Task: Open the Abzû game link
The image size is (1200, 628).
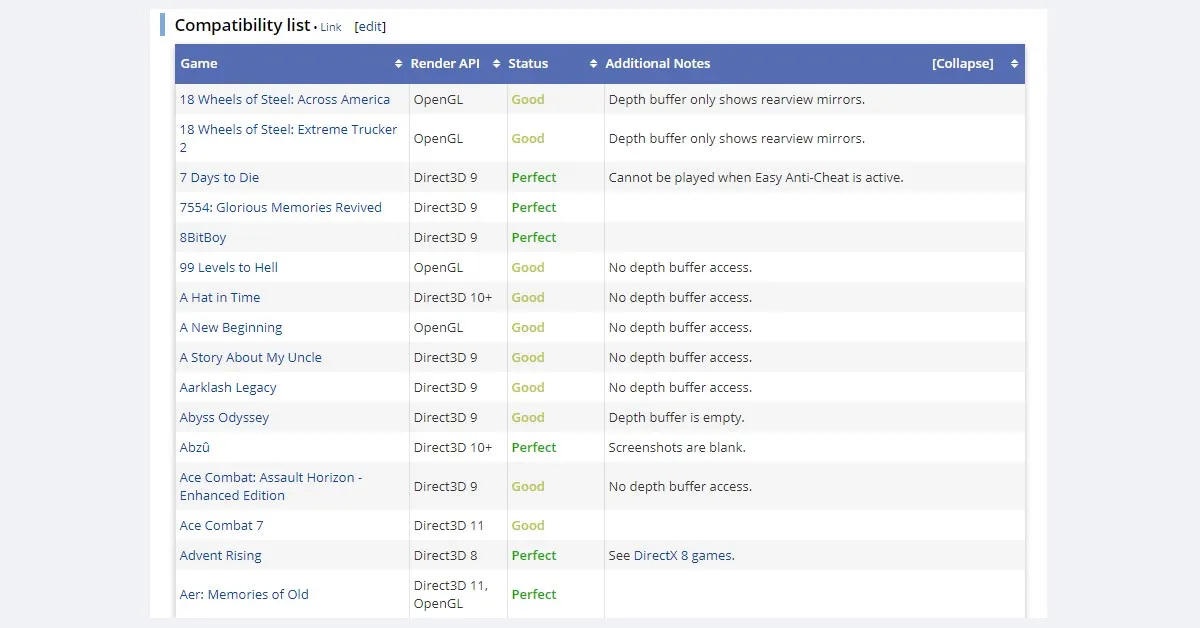Action: point(194,447)
